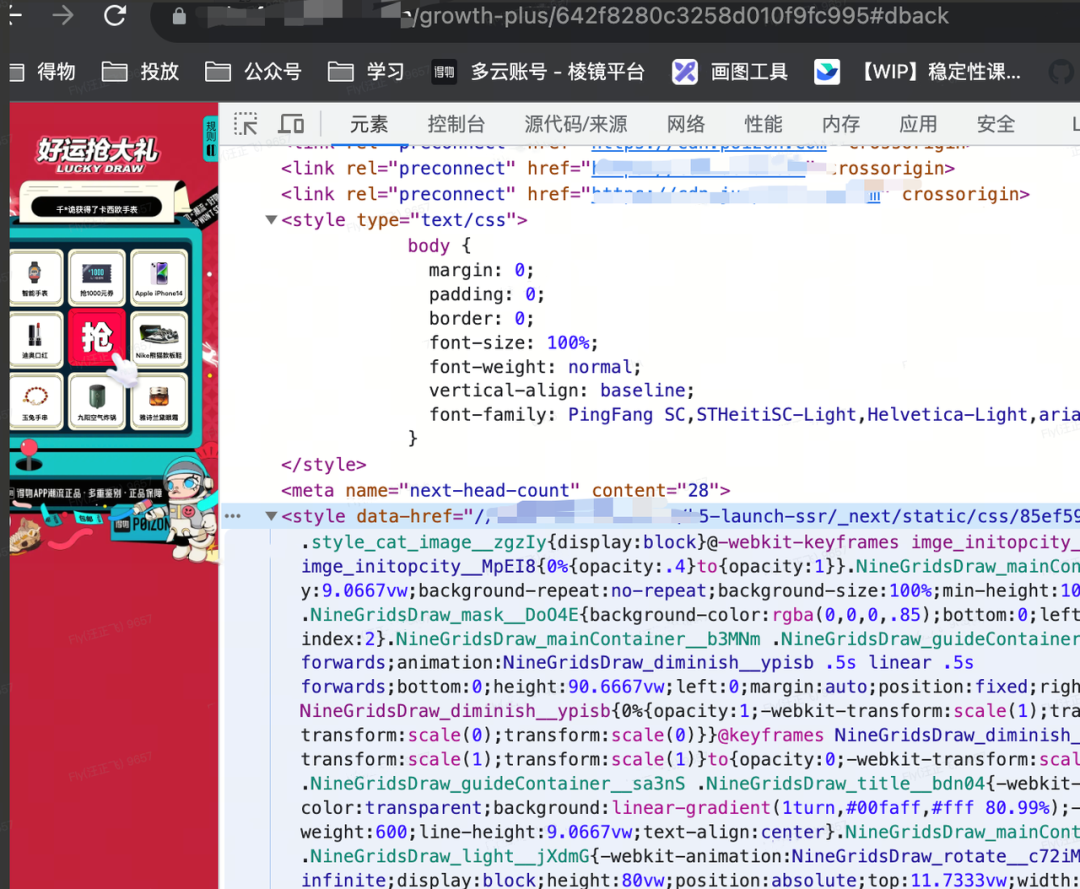Click the .style_cat_image__zgzIy text

click(x=426, y=543)
